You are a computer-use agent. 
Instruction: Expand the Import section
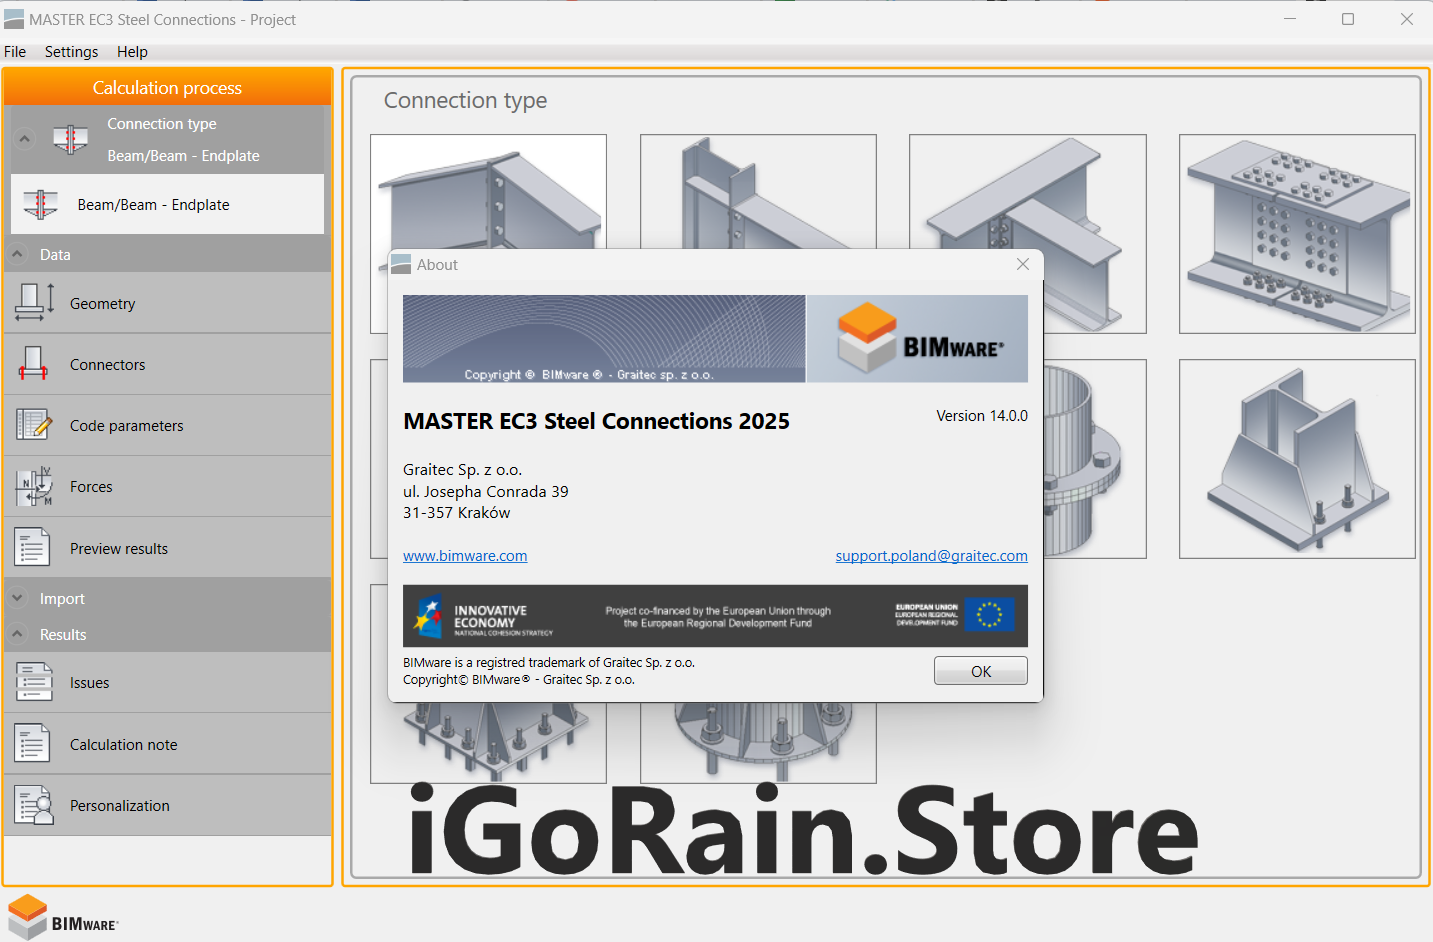(x=18, y=598)
